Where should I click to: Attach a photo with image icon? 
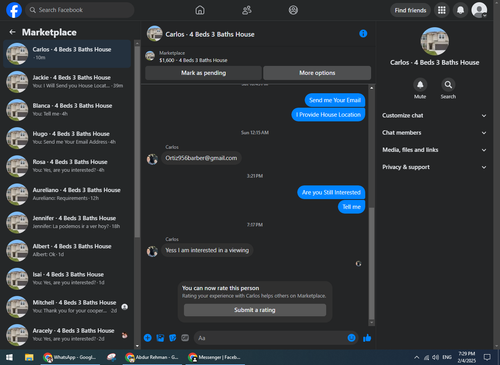160,338
